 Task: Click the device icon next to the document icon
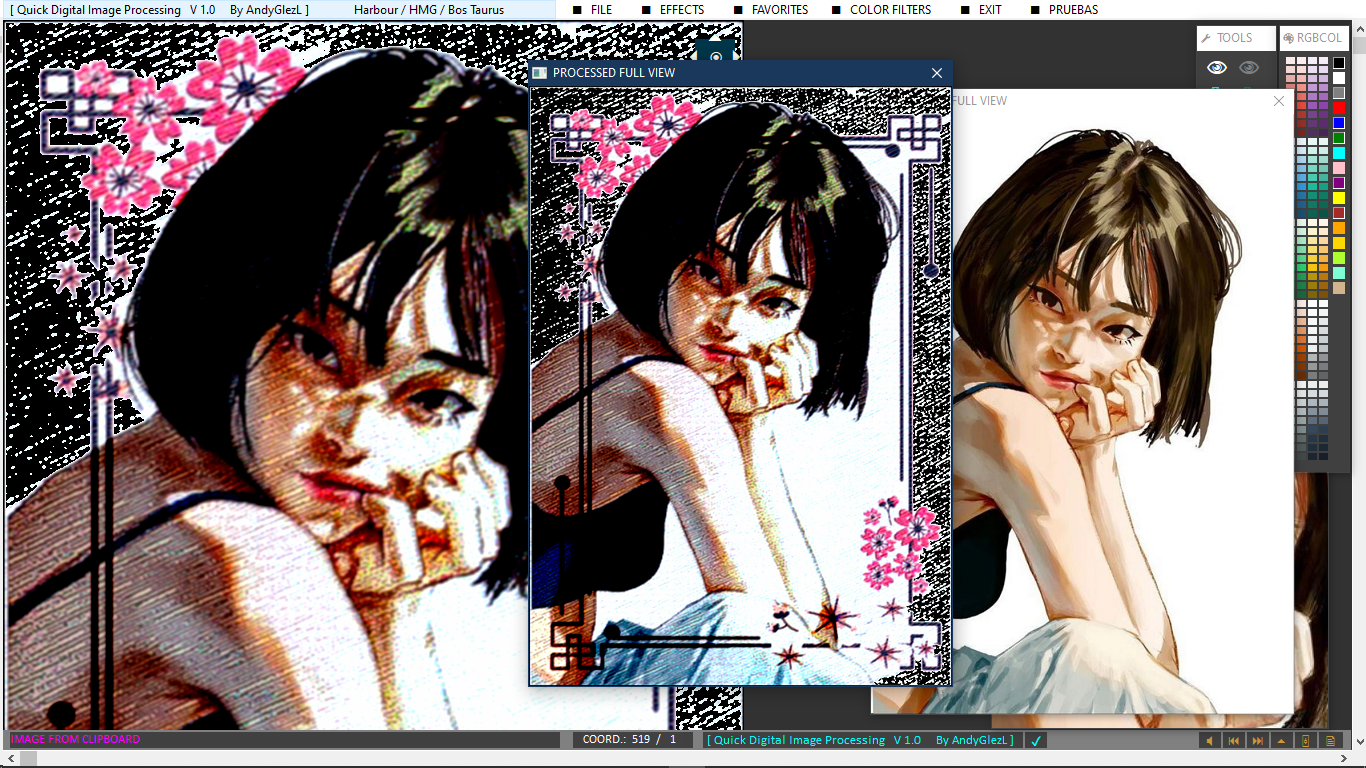(1306, 741)
